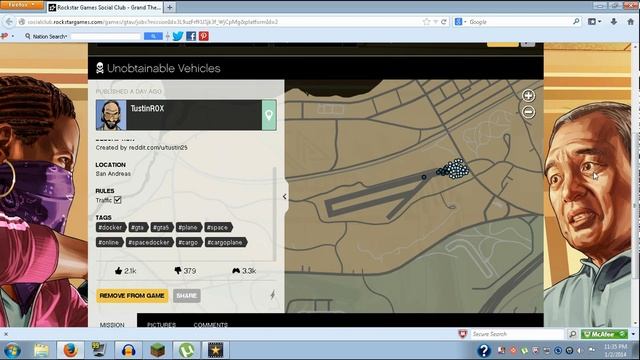Click the taskbar clock
Image resolution: width=640 pixels, height=360 pixels.
615,351
